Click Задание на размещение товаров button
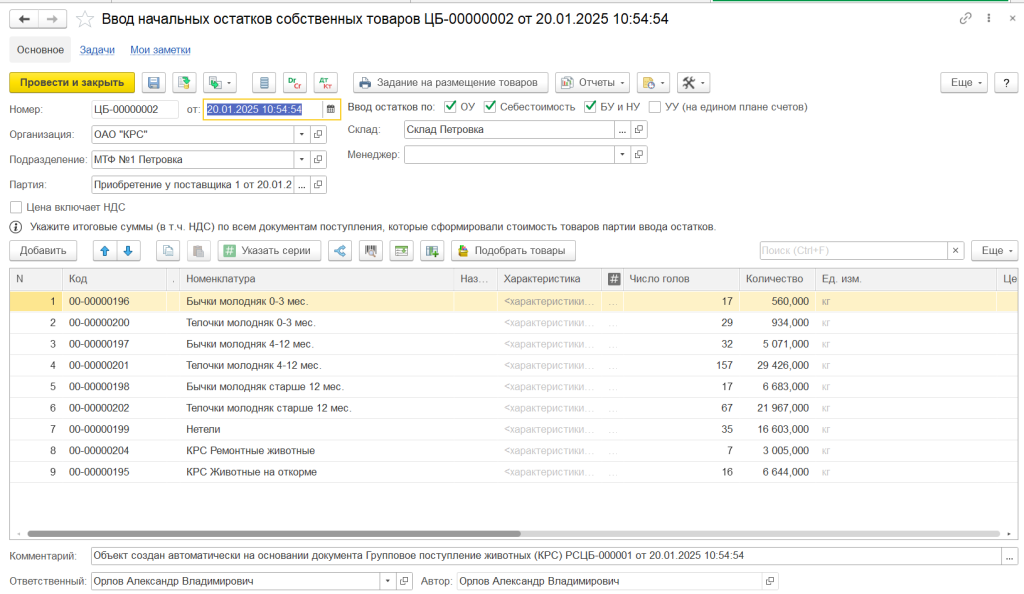 click(451, 83)
